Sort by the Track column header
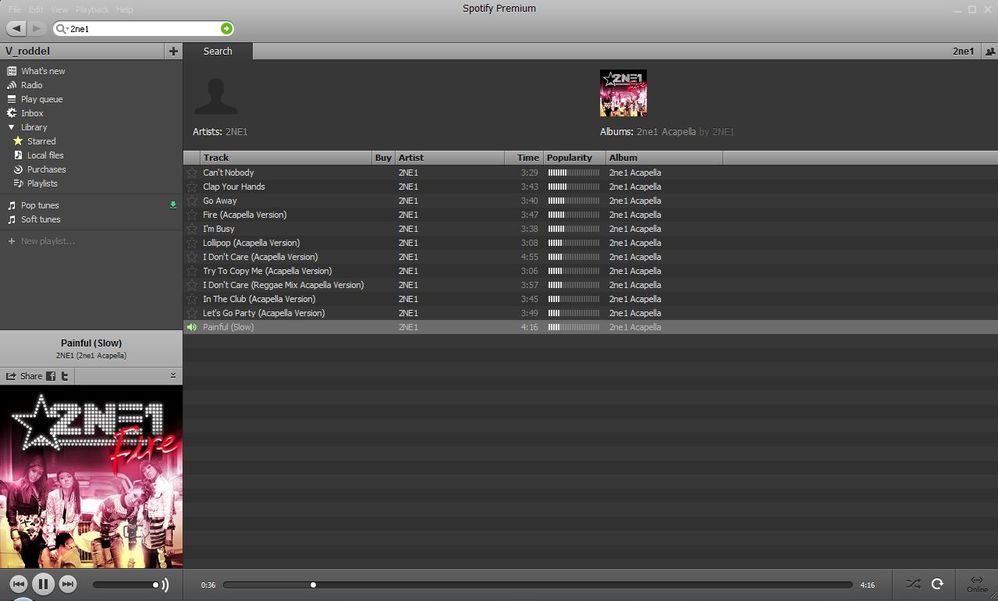 [x=286, y=157]
